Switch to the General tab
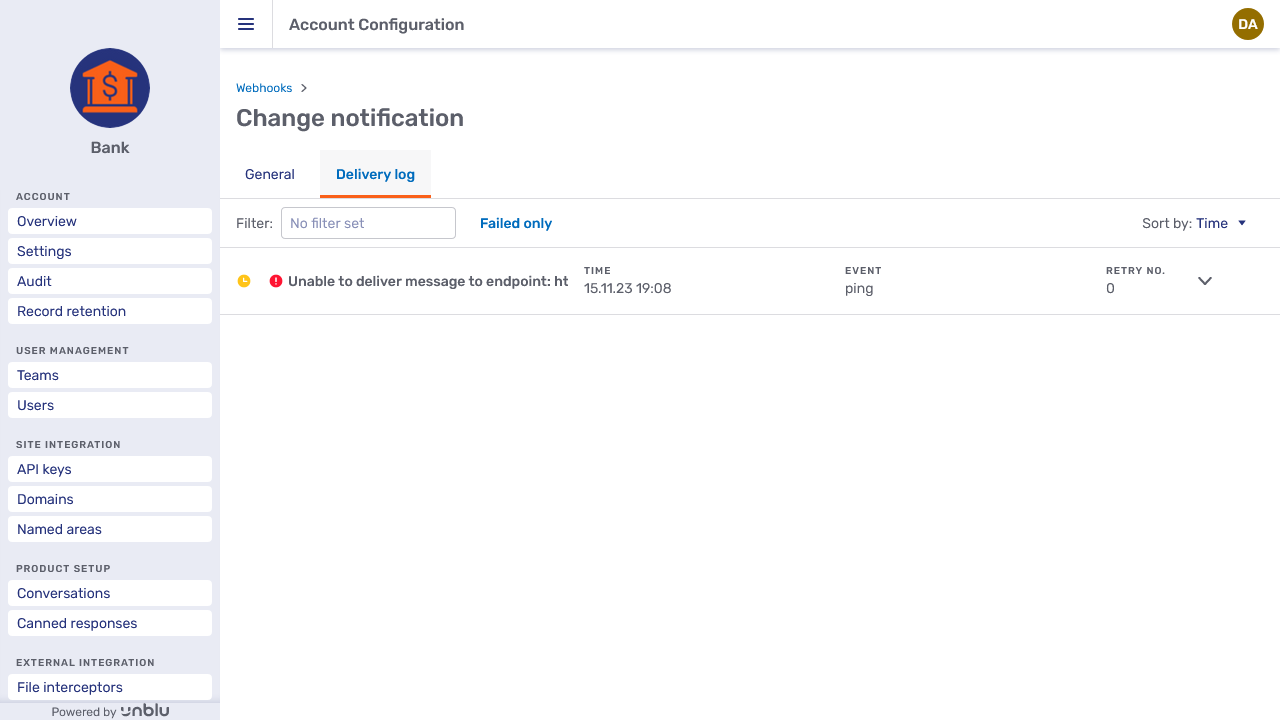Viewport: 1280px width, 720px height. tap(269, 174)
